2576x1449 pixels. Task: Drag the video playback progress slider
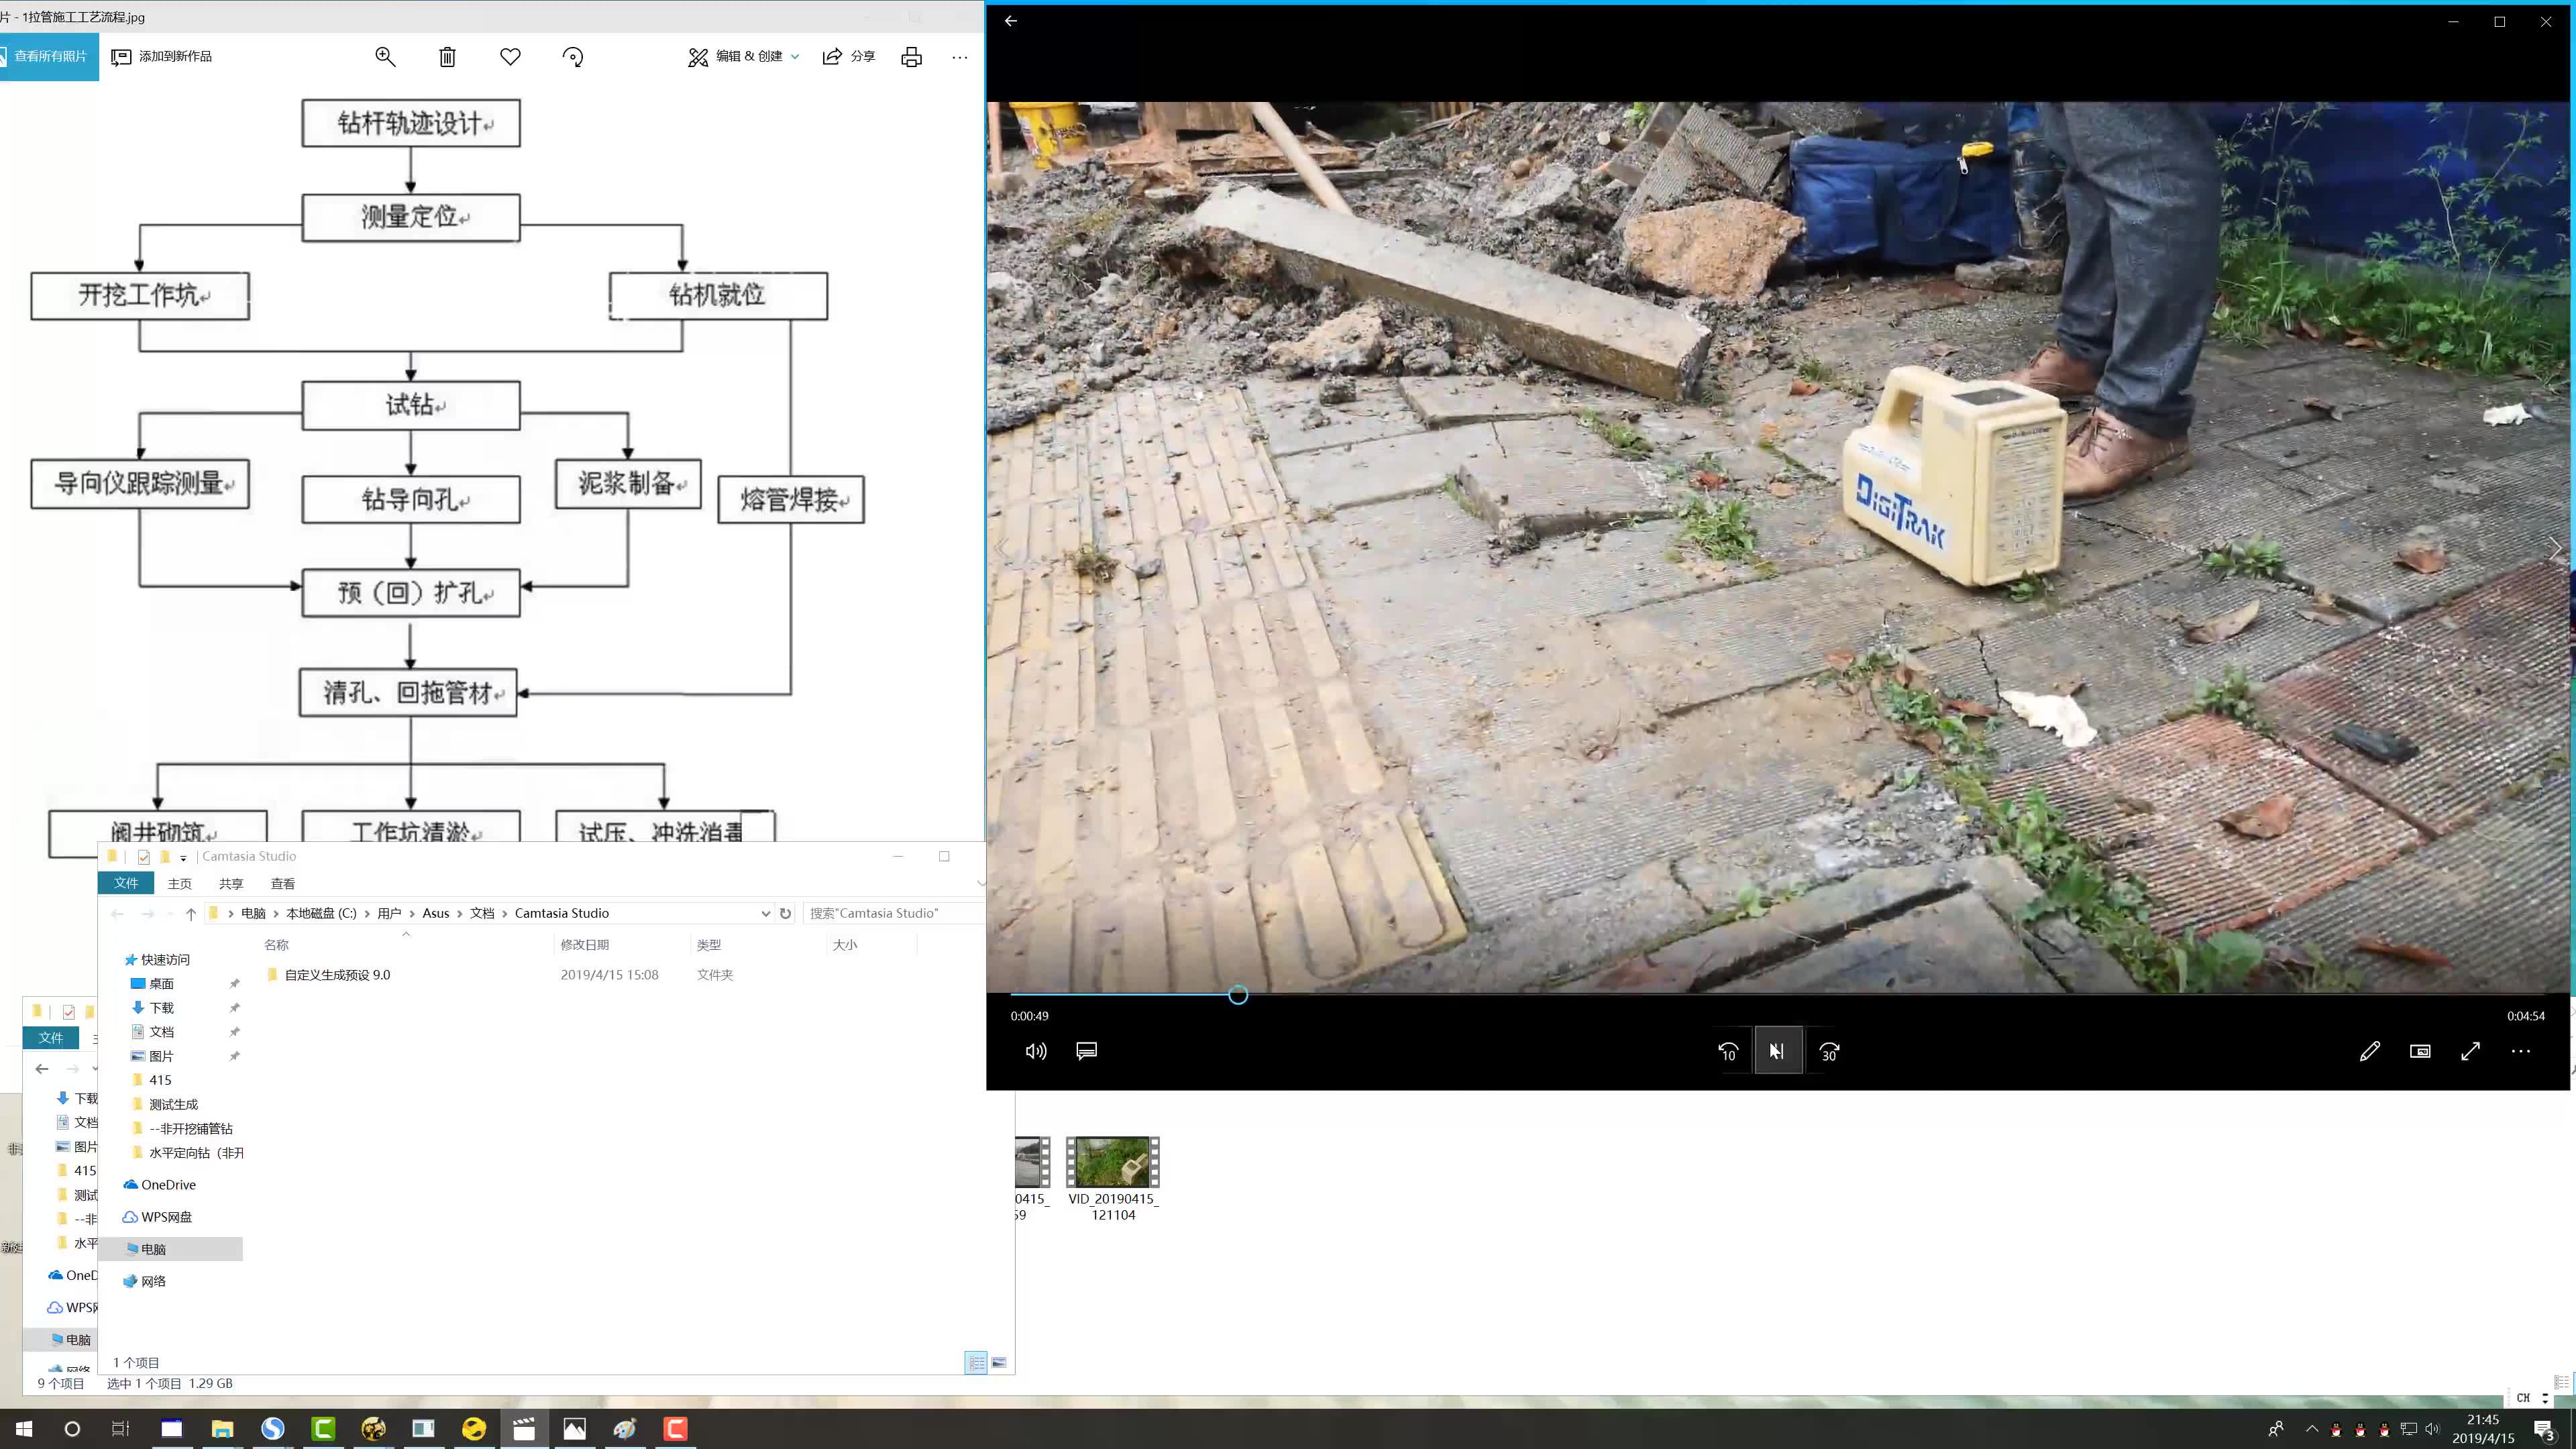pyautogui.click(x=1238, y=994)
